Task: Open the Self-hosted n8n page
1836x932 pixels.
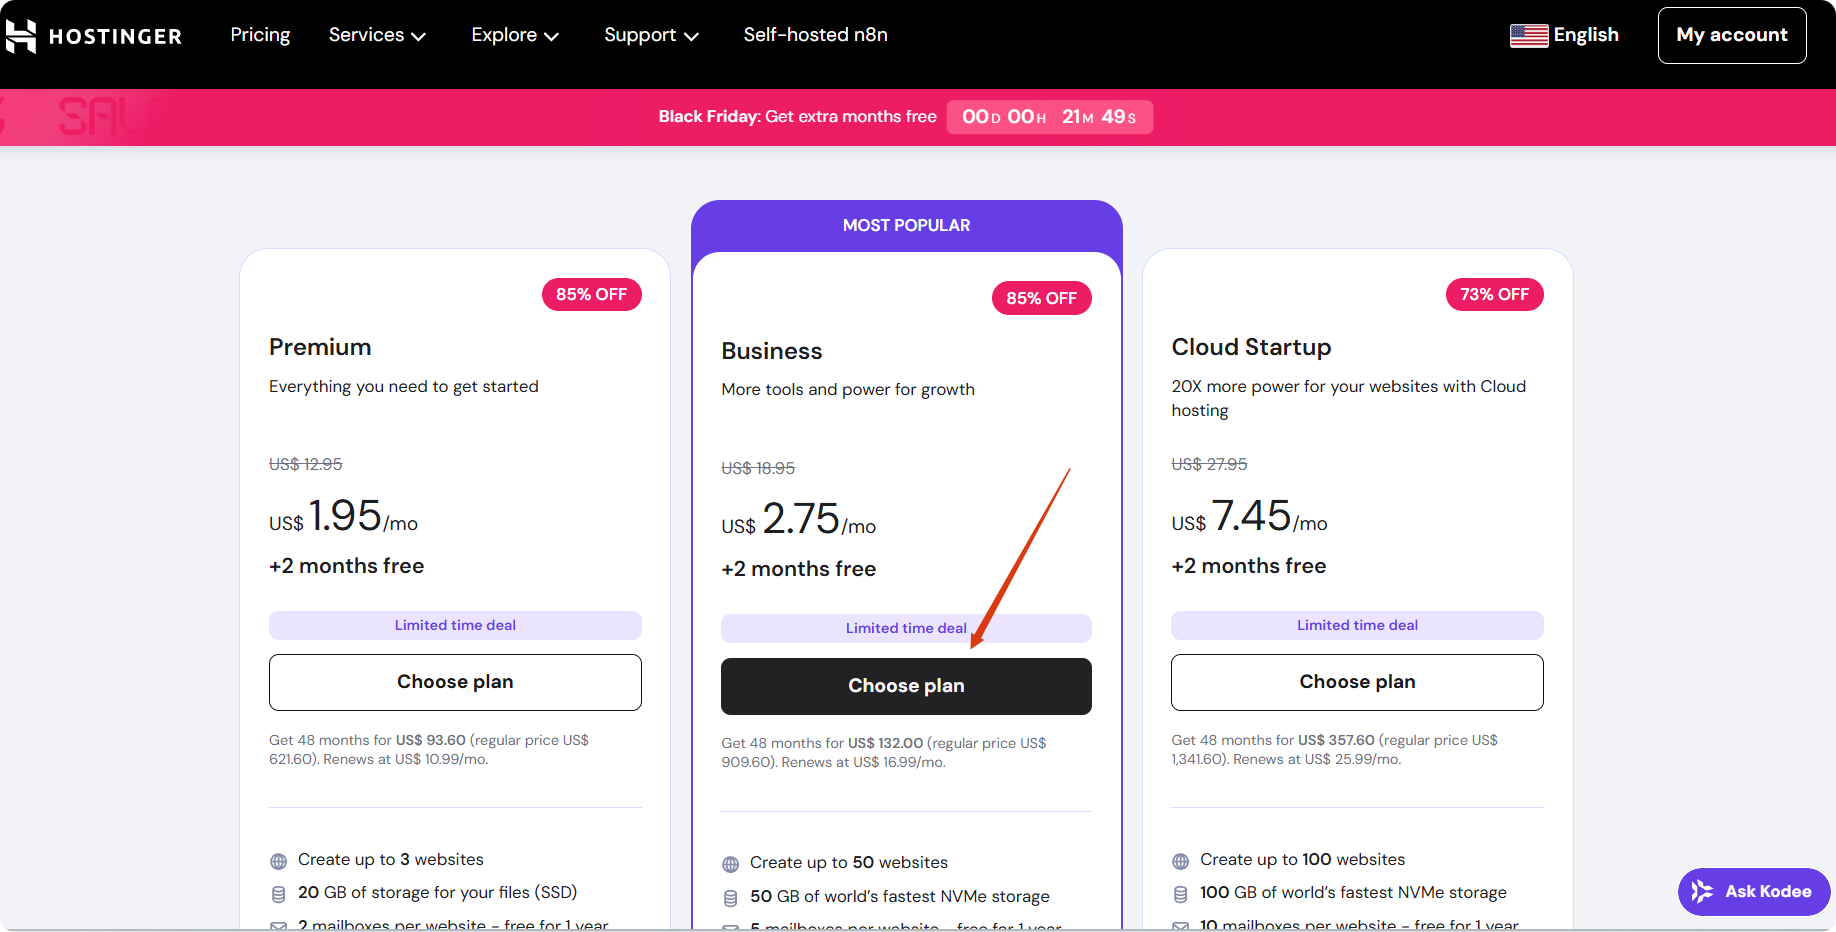Action: [815, 34]
